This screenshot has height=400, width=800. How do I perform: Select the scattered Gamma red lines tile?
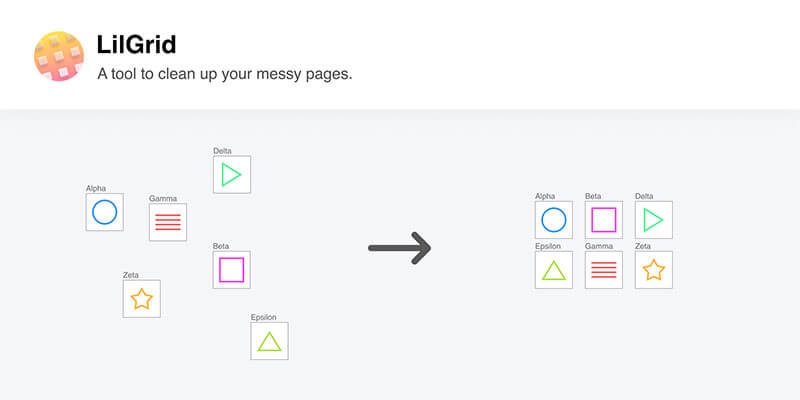(x=168, y=222)
